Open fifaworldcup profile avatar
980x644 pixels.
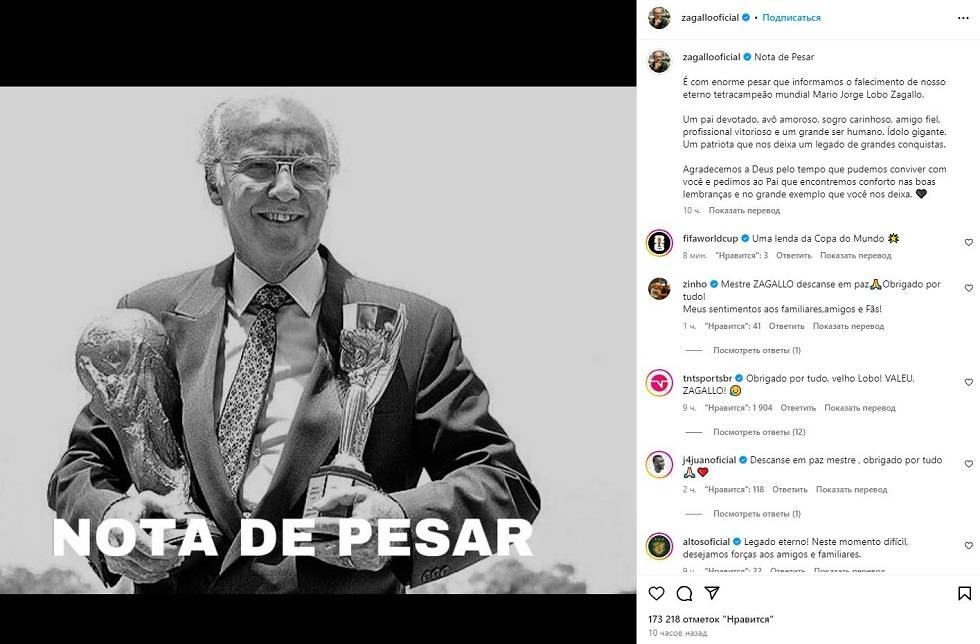tap(659, 243)
